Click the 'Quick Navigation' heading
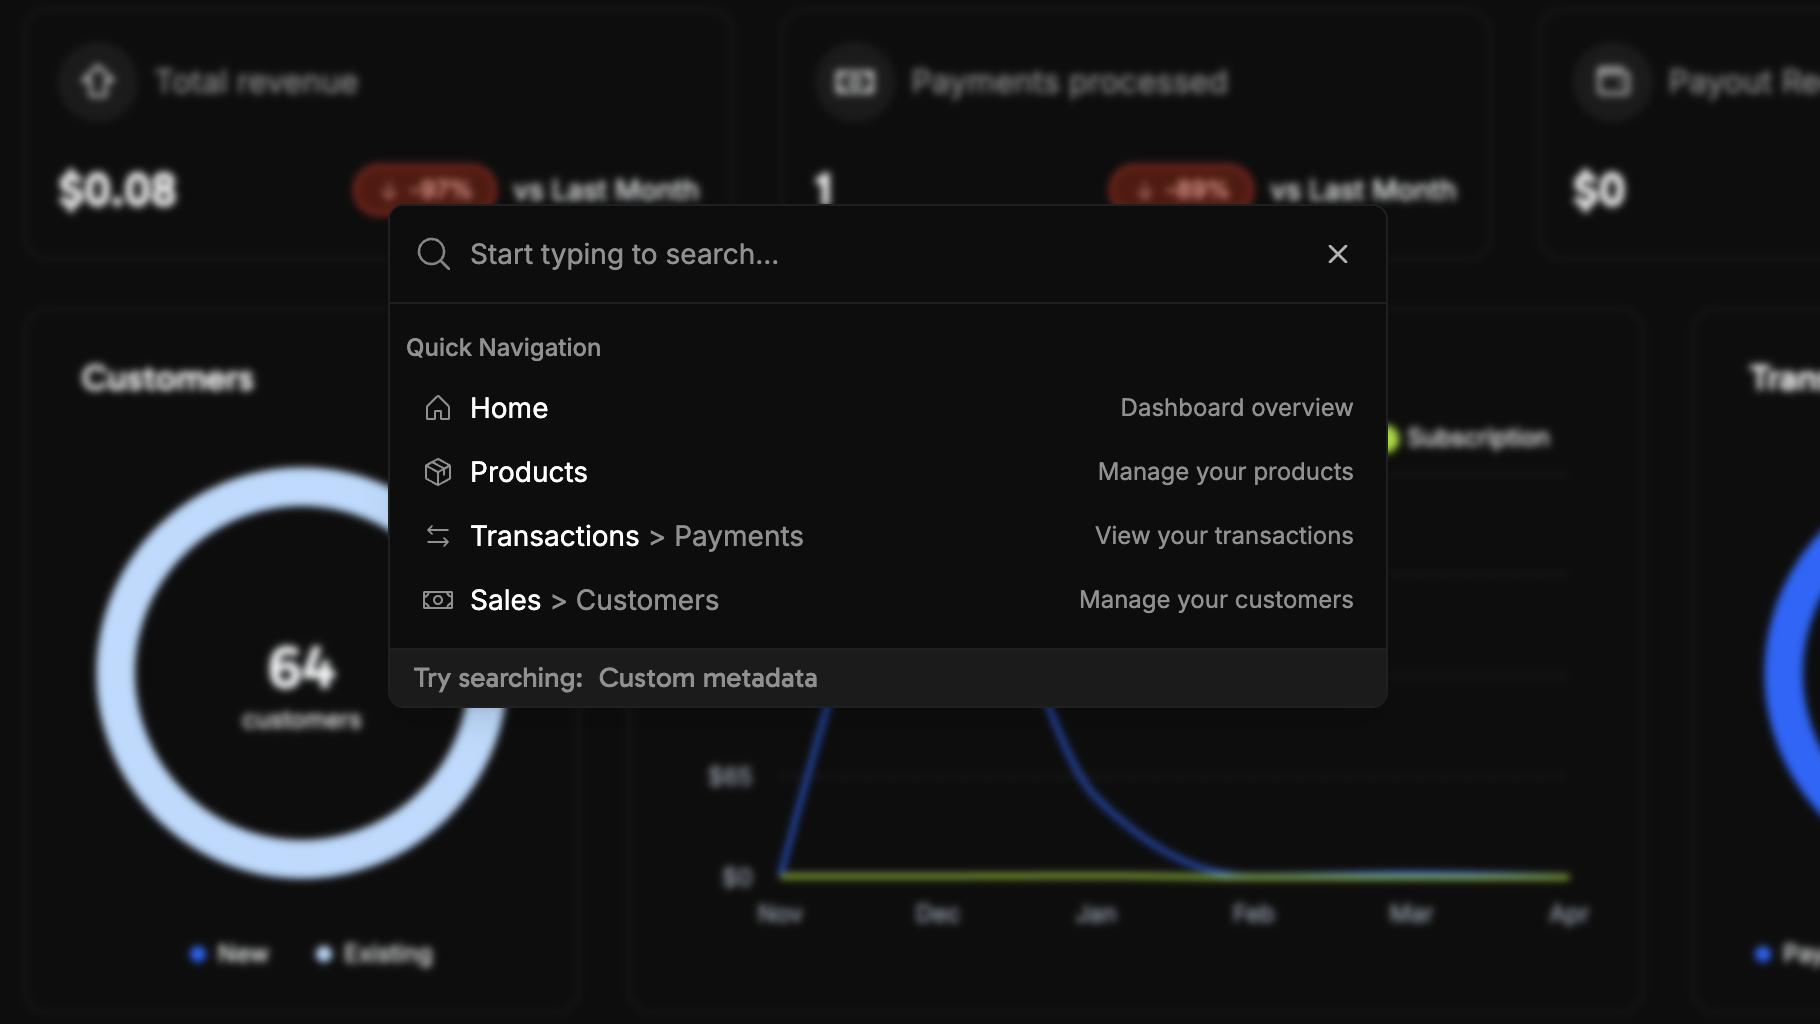Viewport: 1820px width, 1024px height. (x=503, y=348)
